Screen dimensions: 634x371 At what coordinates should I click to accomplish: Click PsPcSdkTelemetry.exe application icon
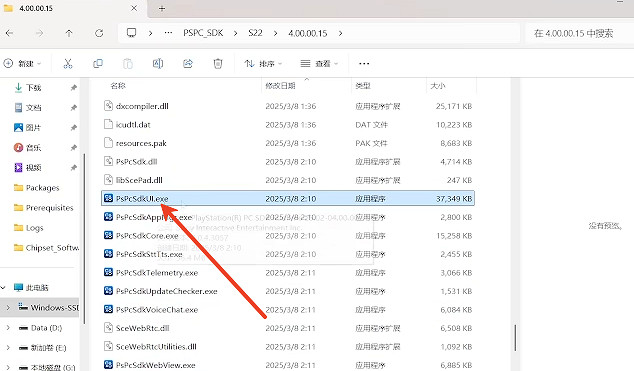[x=108, y=272]
